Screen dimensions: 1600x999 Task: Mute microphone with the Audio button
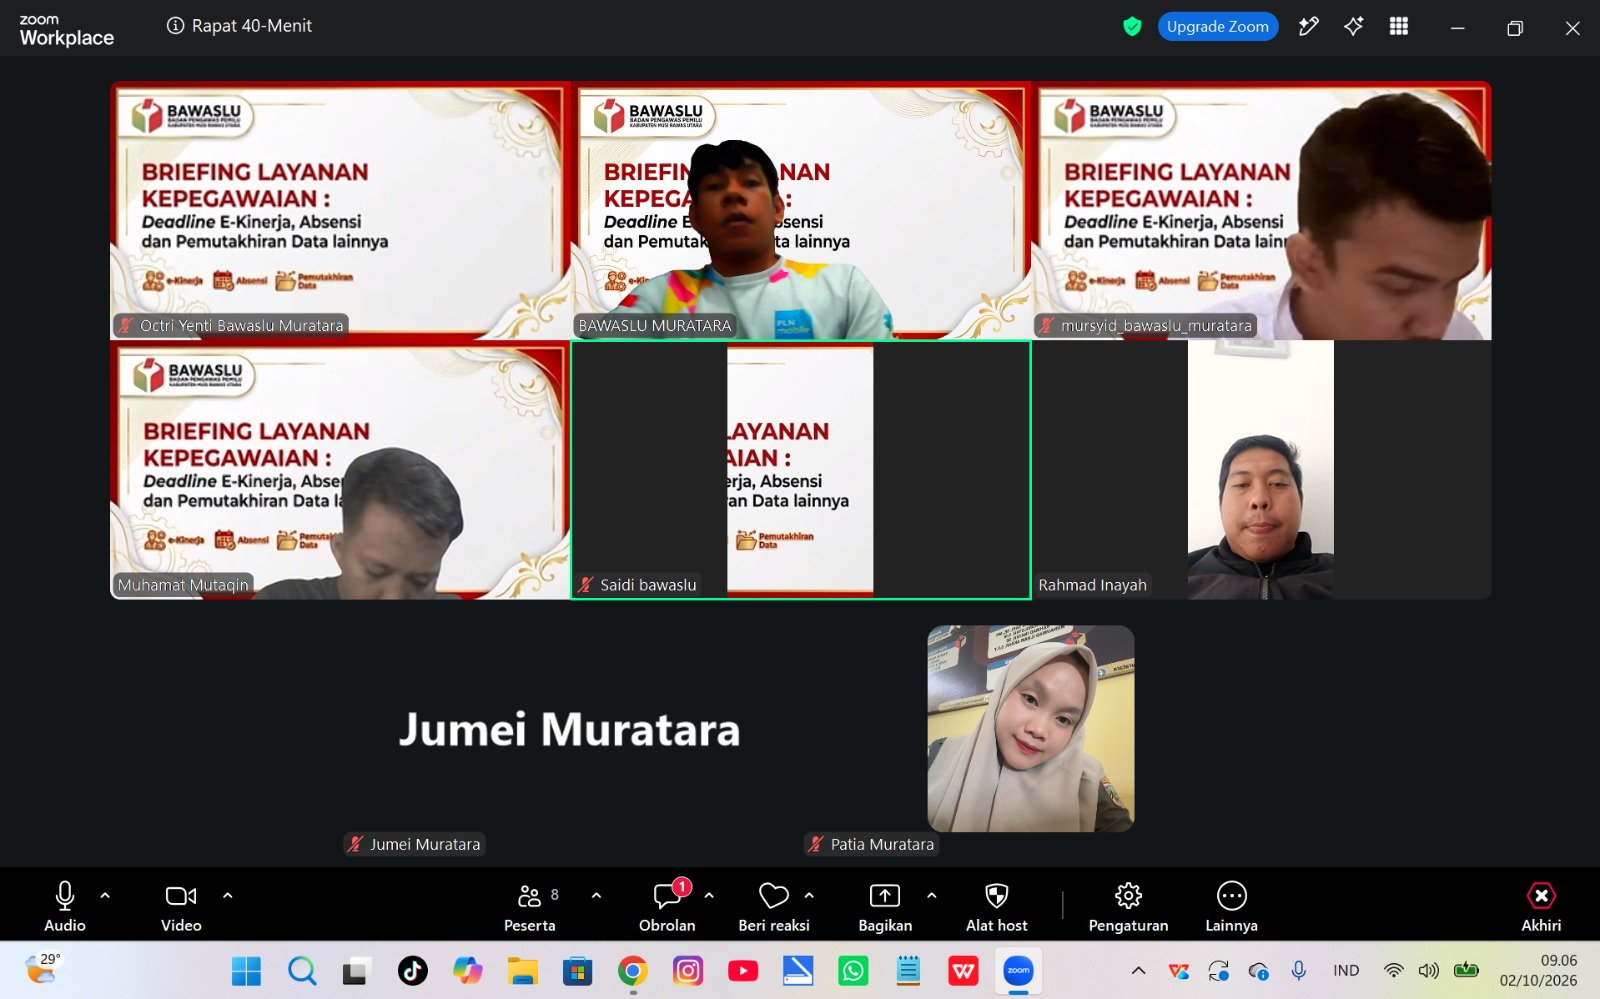65,906
